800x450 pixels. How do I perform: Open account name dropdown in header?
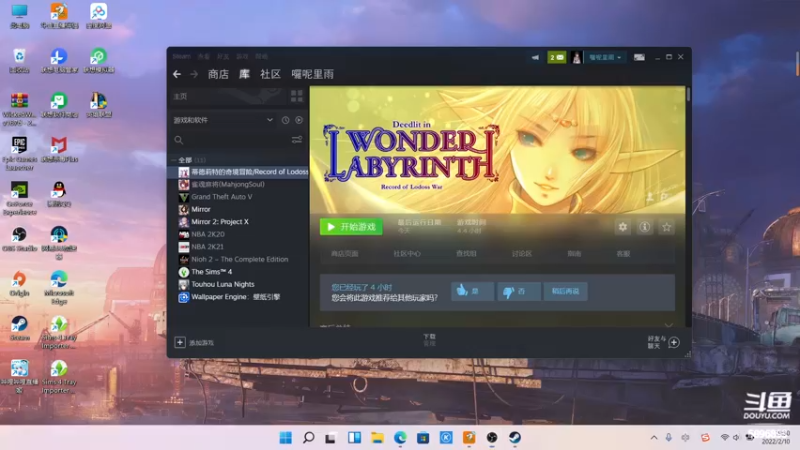point(605,57)
